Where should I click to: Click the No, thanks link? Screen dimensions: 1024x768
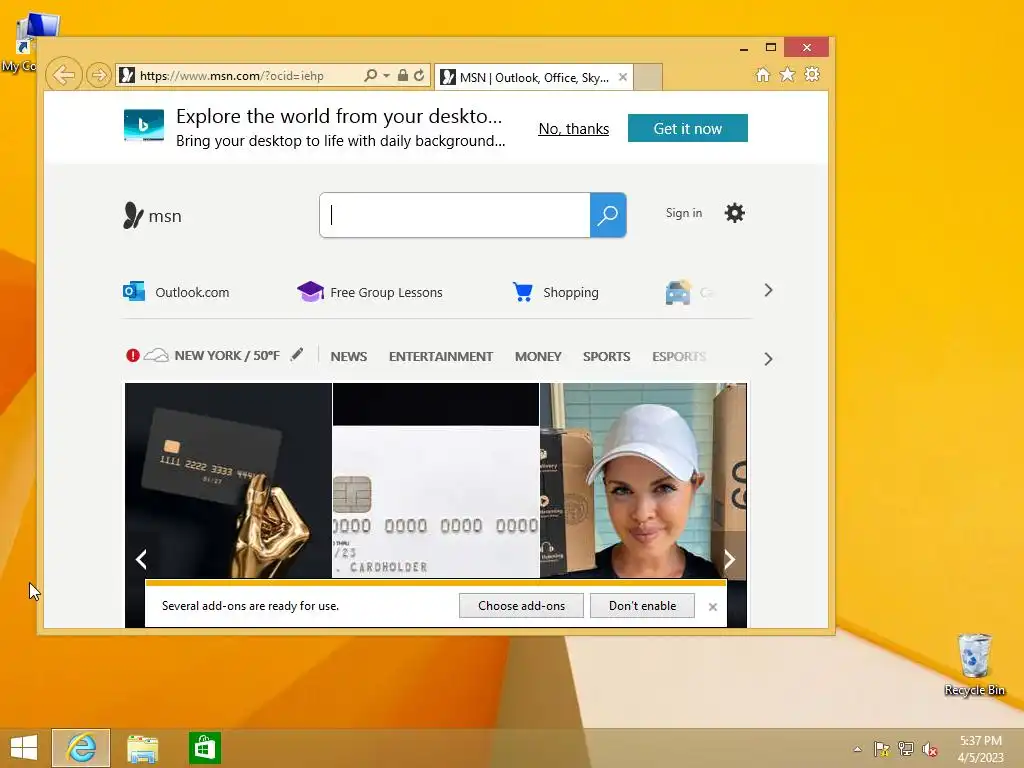coord(573,129)
